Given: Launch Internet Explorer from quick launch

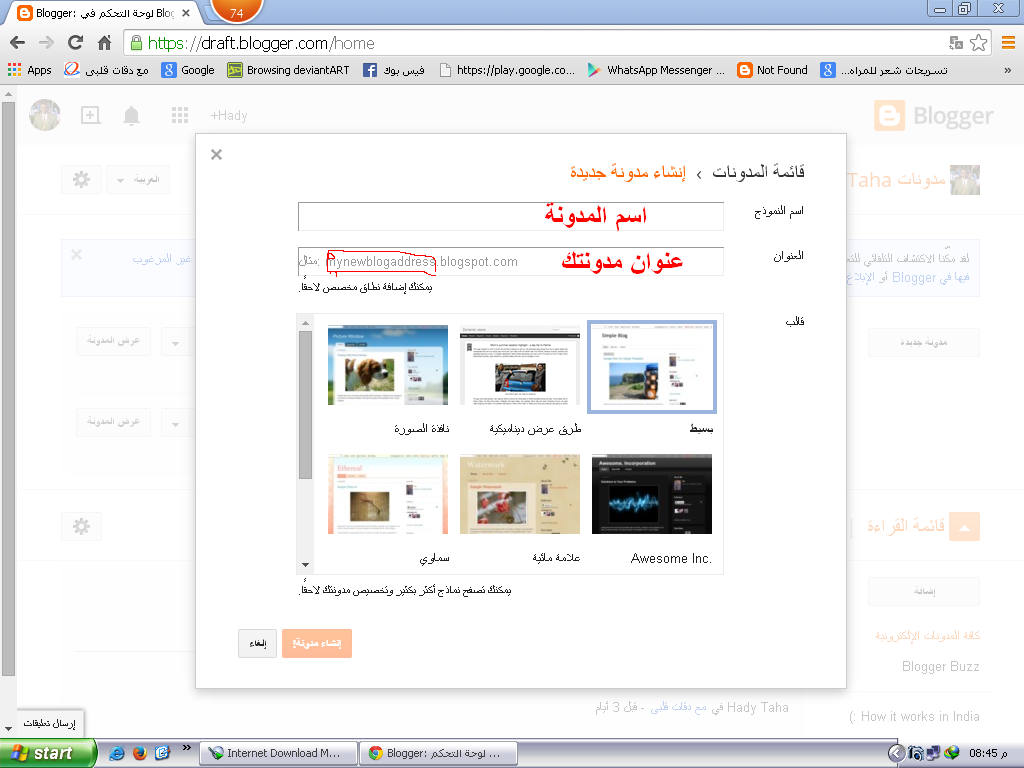Looking at the screenshot, I should point(116,753).
